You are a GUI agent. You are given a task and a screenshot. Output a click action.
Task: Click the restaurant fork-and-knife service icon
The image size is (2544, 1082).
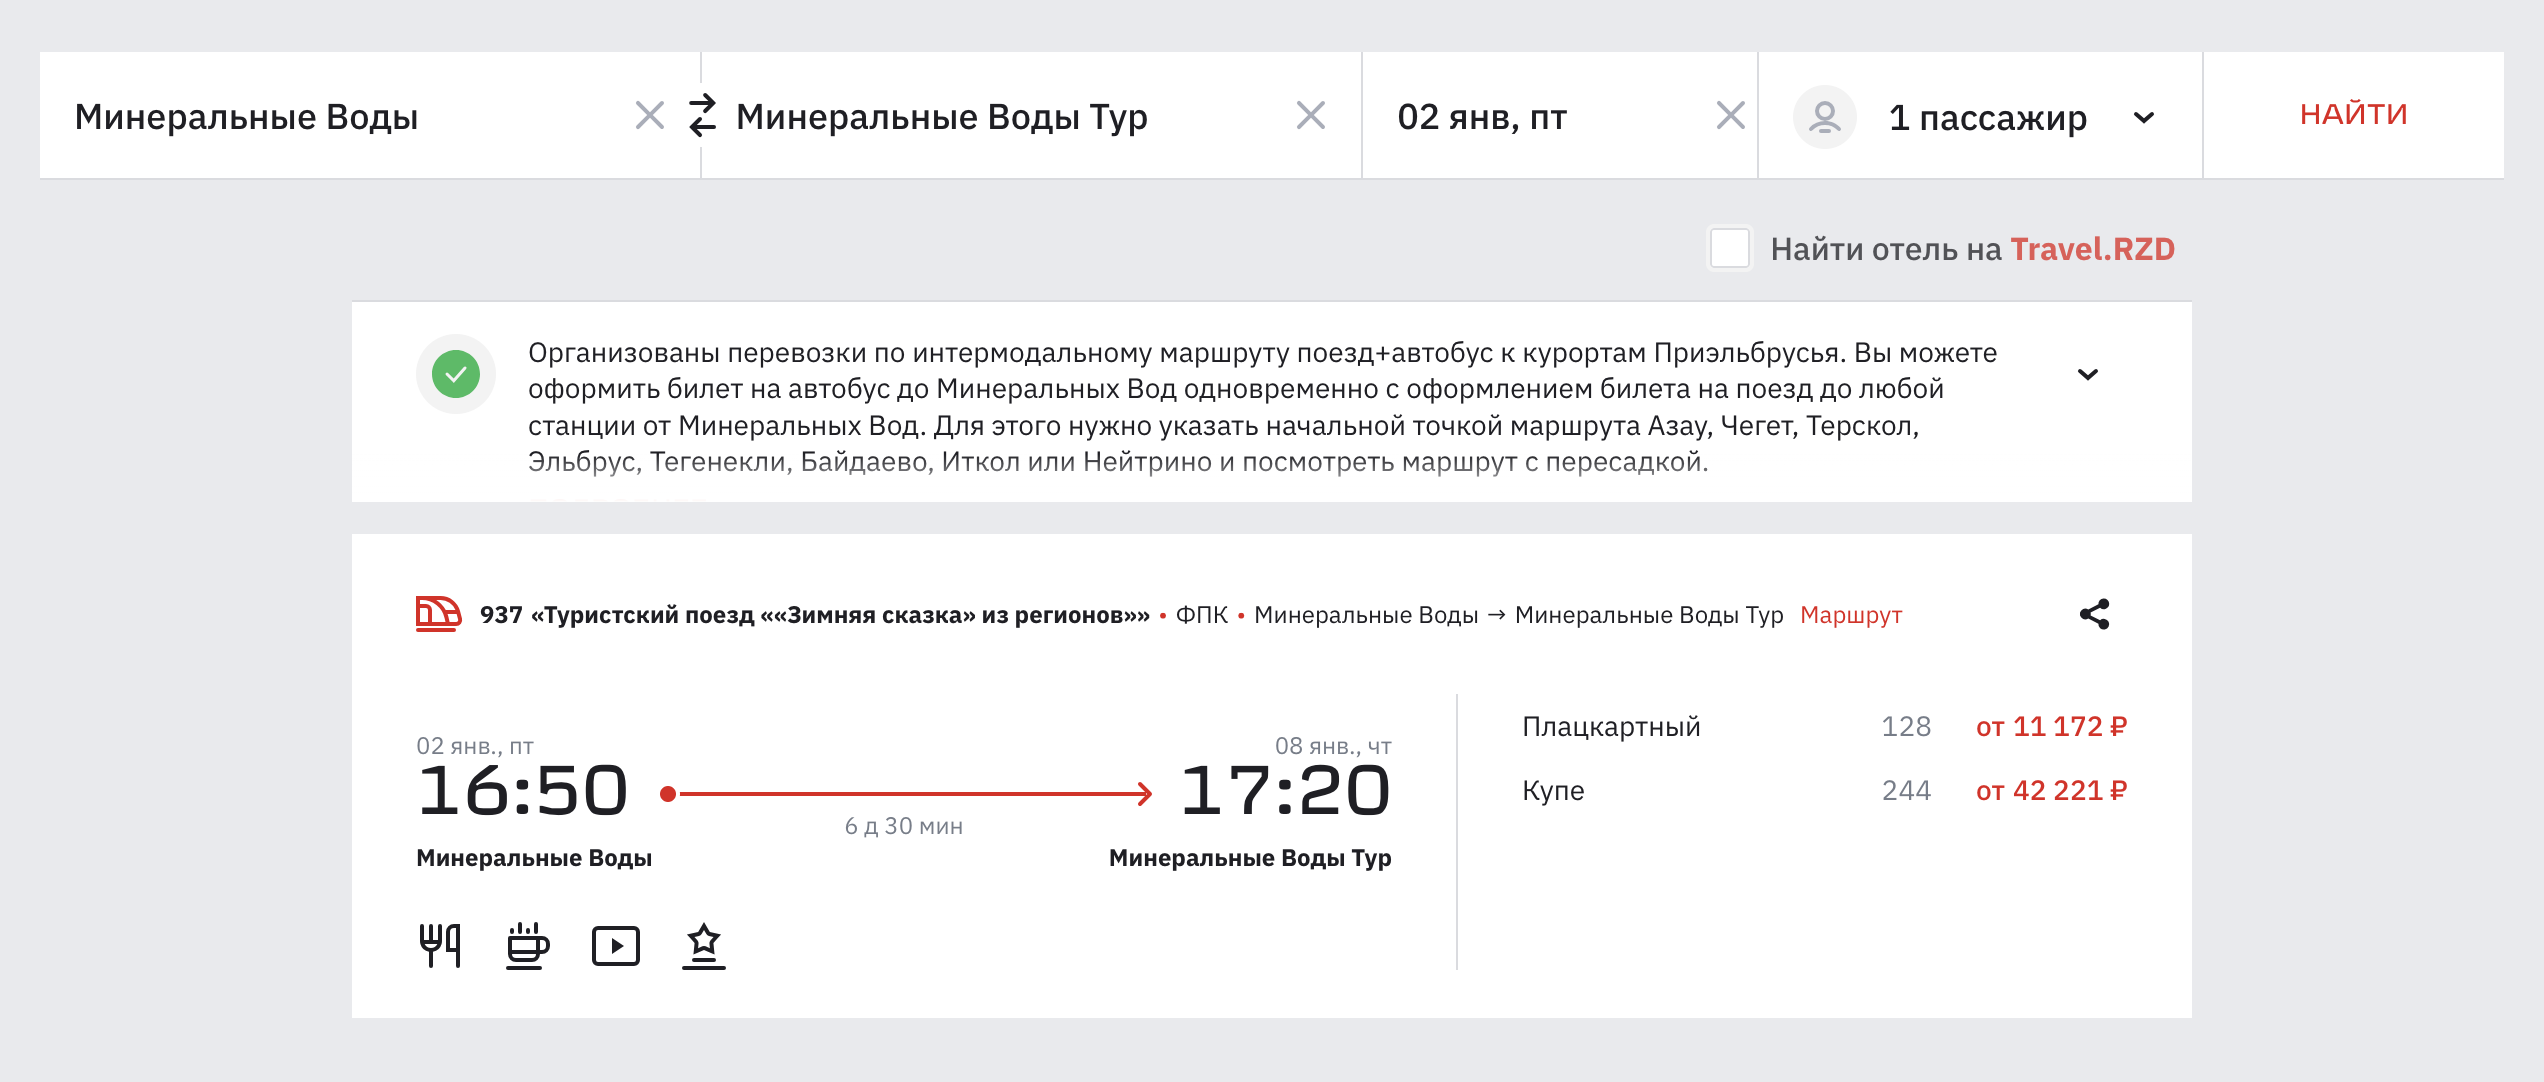(x=440, y=945)
